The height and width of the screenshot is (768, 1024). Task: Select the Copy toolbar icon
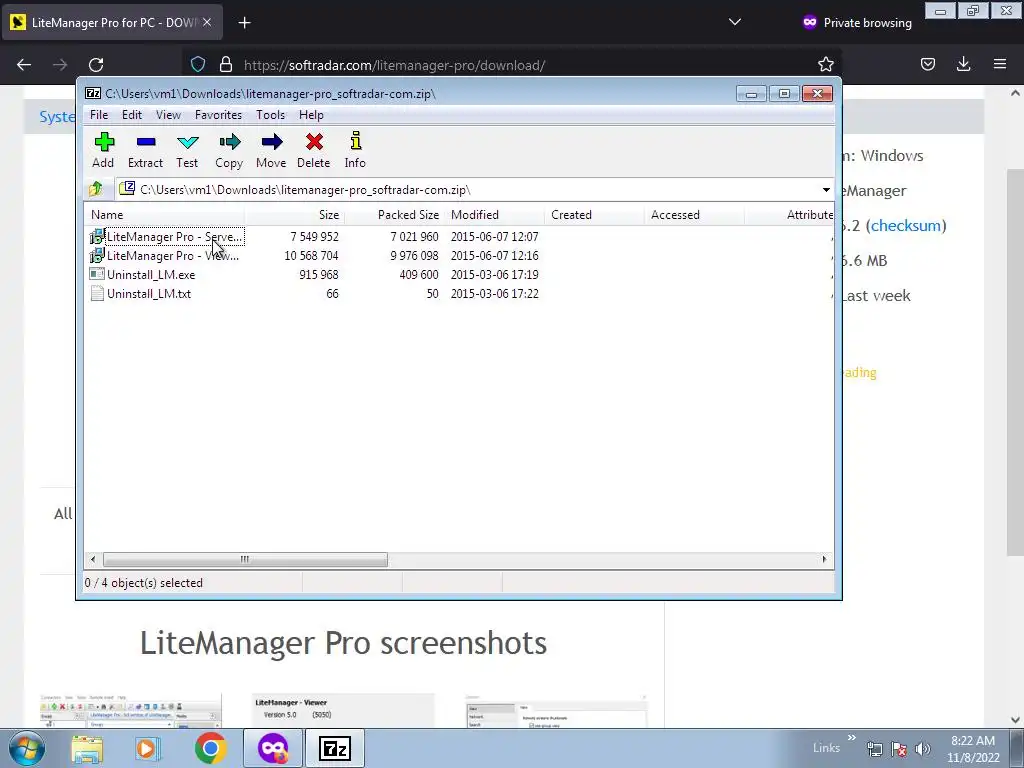click(x=229, y=150)
